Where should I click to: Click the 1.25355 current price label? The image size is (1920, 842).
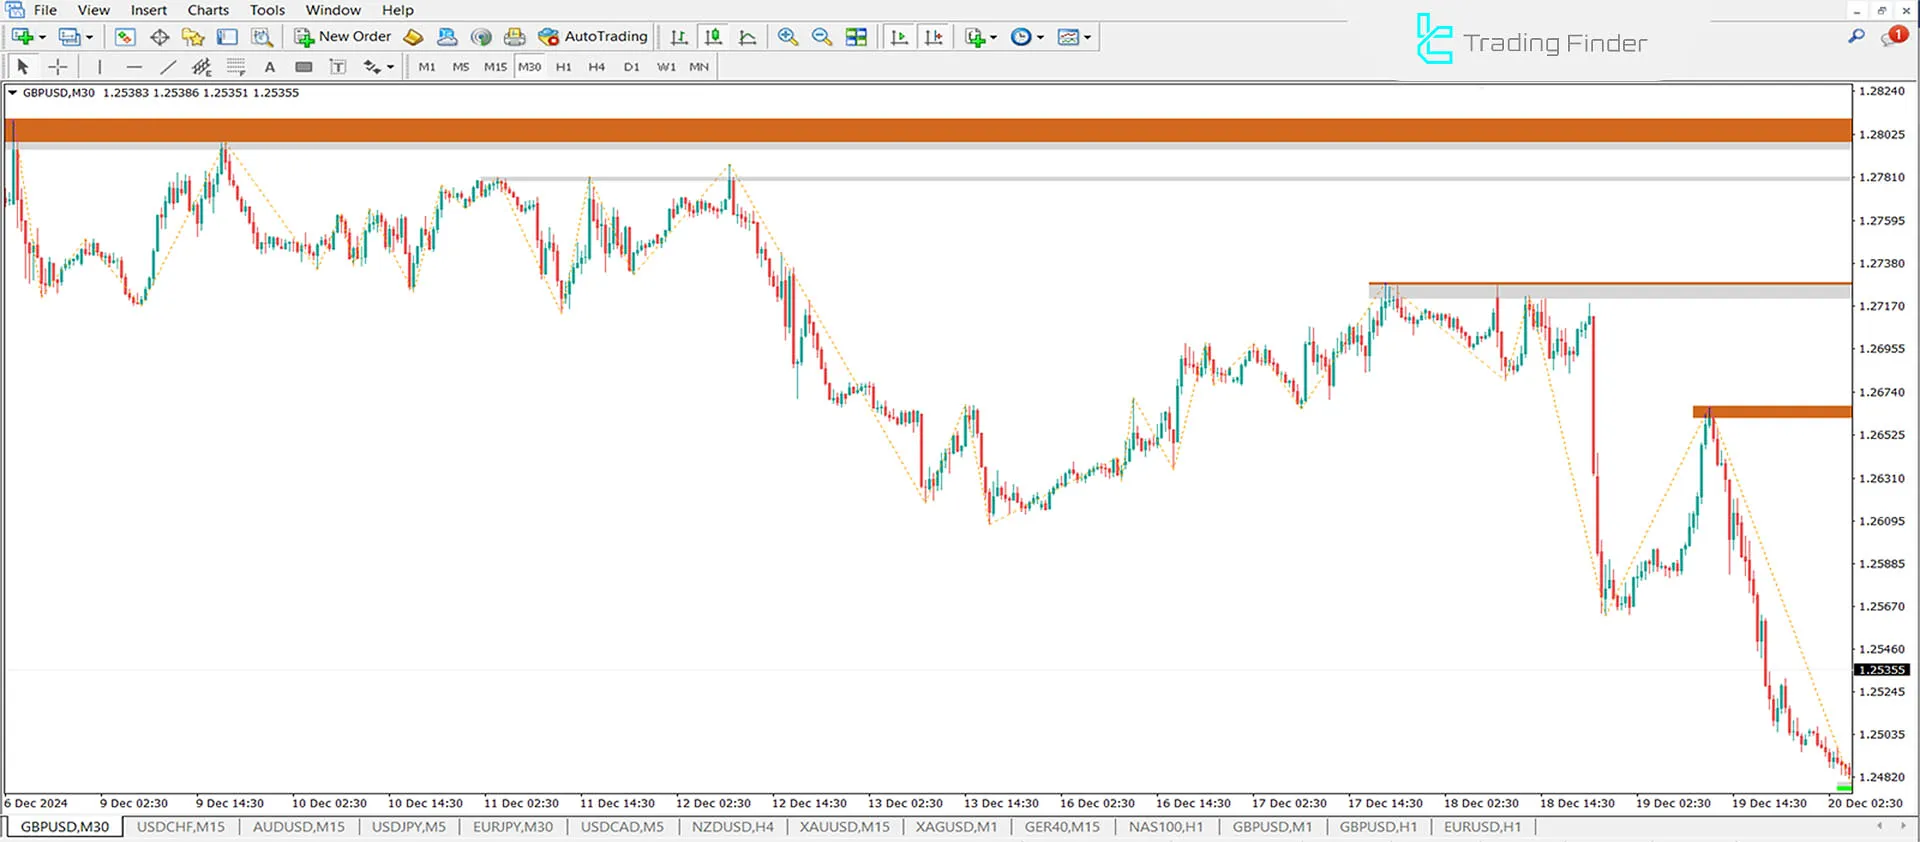(1881, 670)
